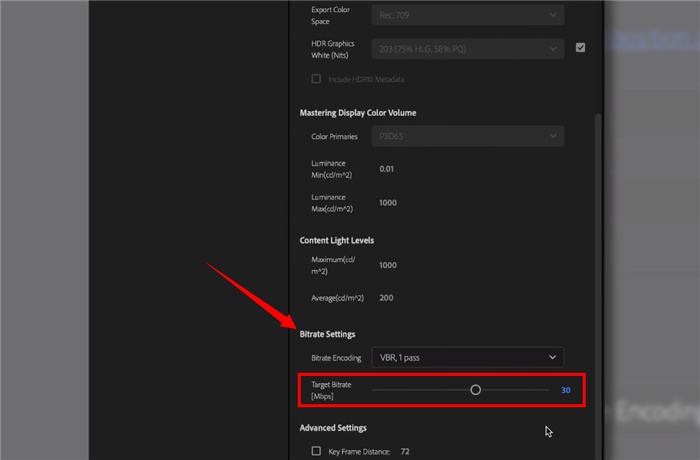
Task: Click the blue Target Bitrate value 30
Action: click(565, 390)
